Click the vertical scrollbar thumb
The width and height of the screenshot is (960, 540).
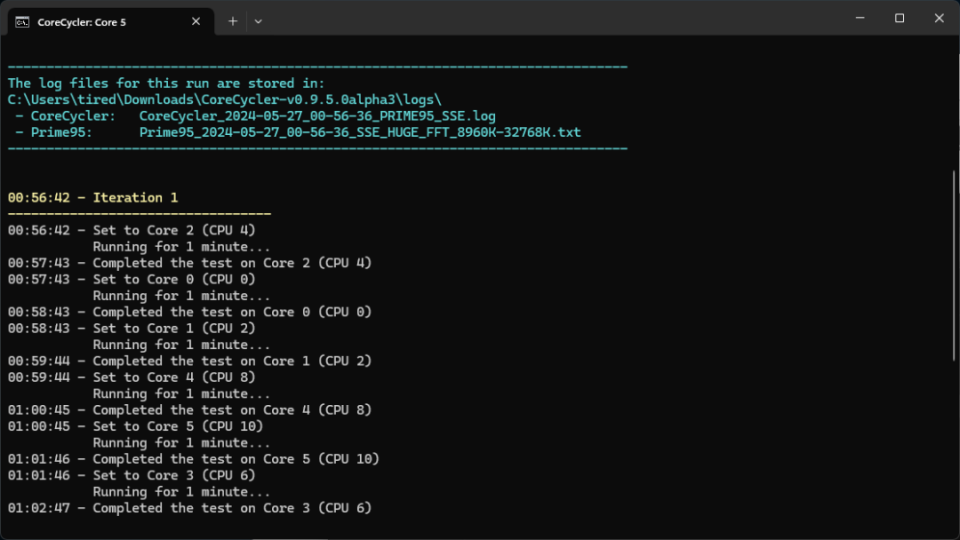point(954,265)
